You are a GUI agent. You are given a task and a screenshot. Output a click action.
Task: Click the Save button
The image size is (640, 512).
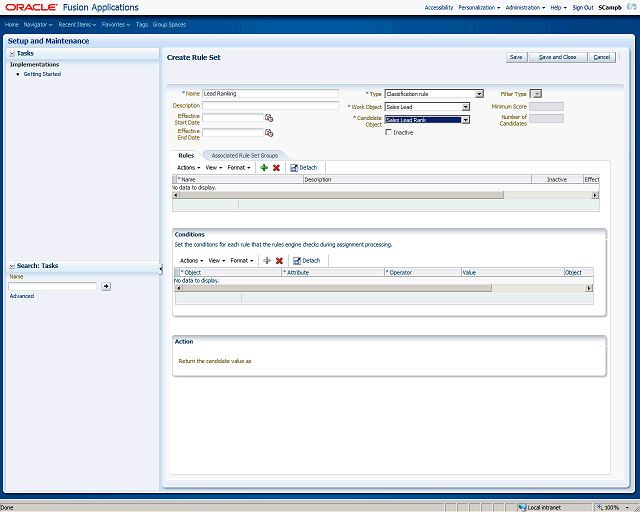[516, 57]
